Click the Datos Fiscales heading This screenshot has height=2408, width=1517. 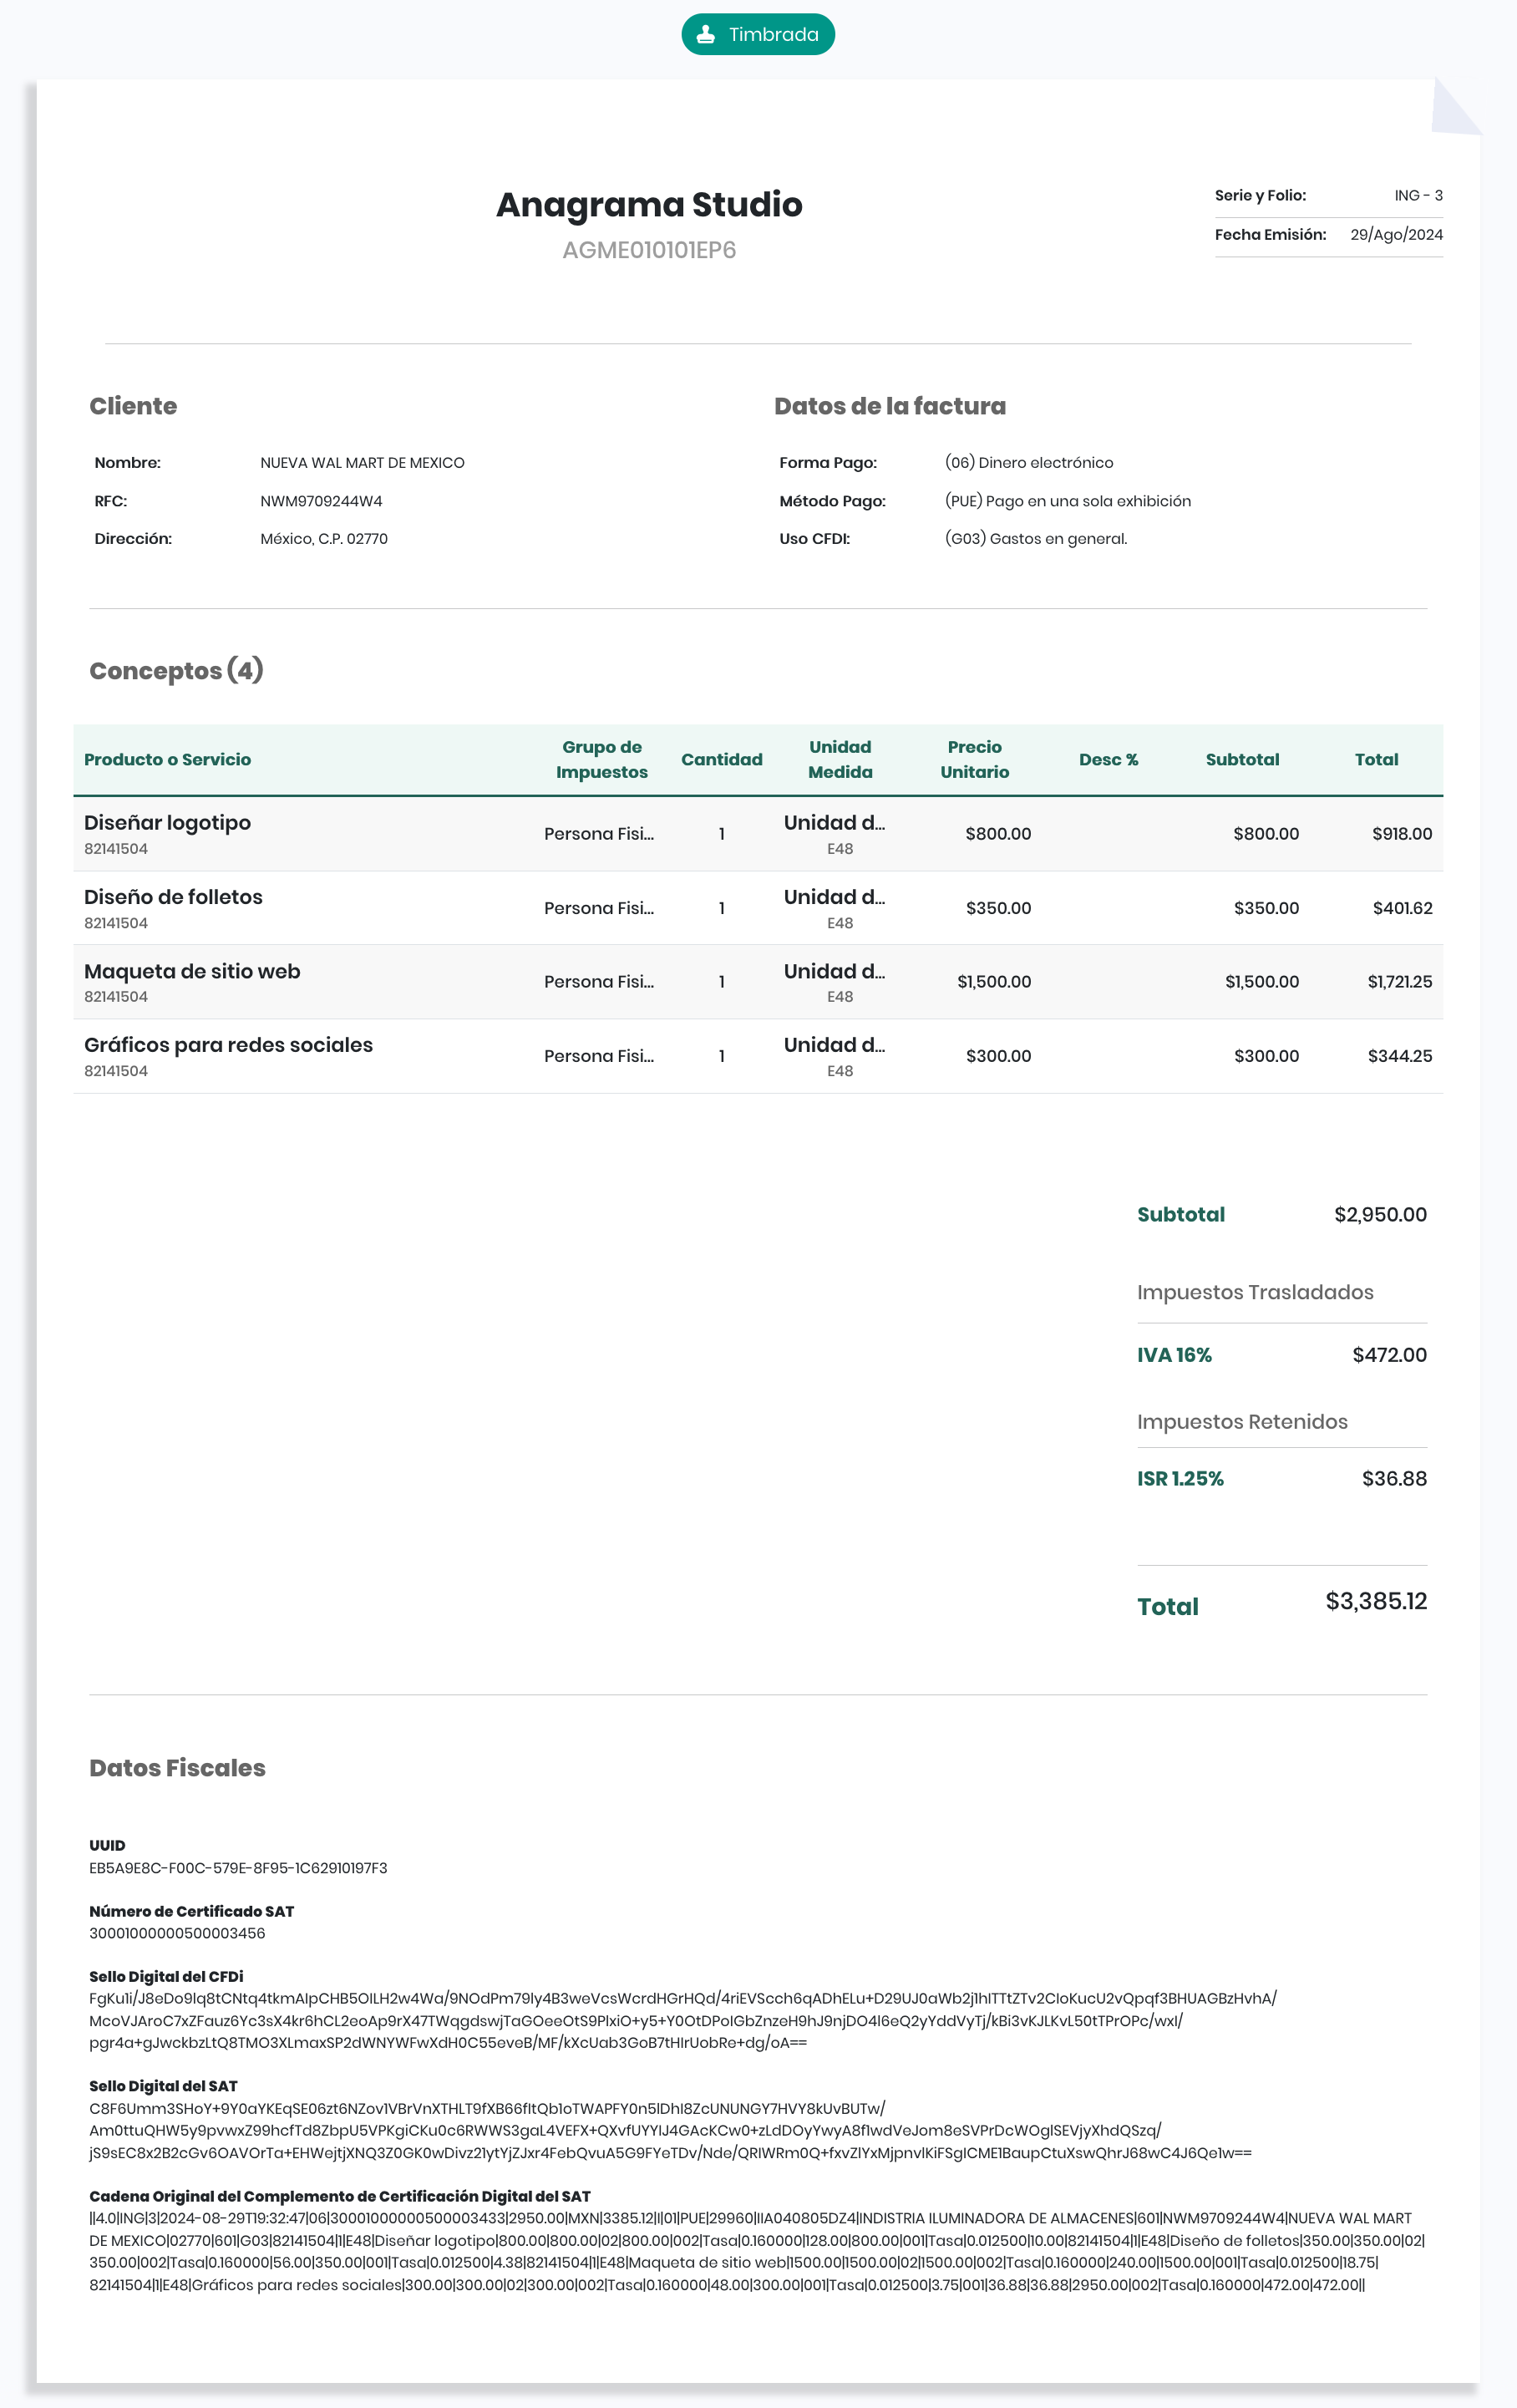177,1768
